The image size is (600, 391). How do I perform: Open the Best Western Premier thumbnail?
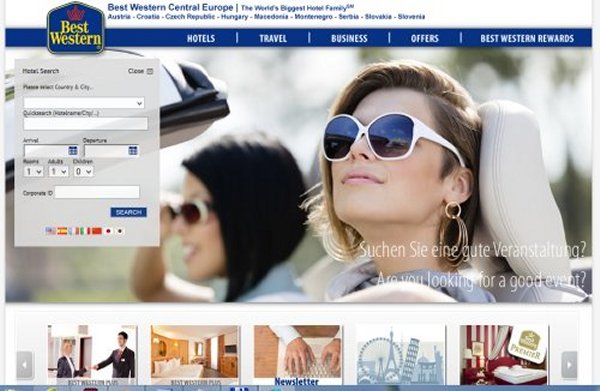click(x=504, y=355)
